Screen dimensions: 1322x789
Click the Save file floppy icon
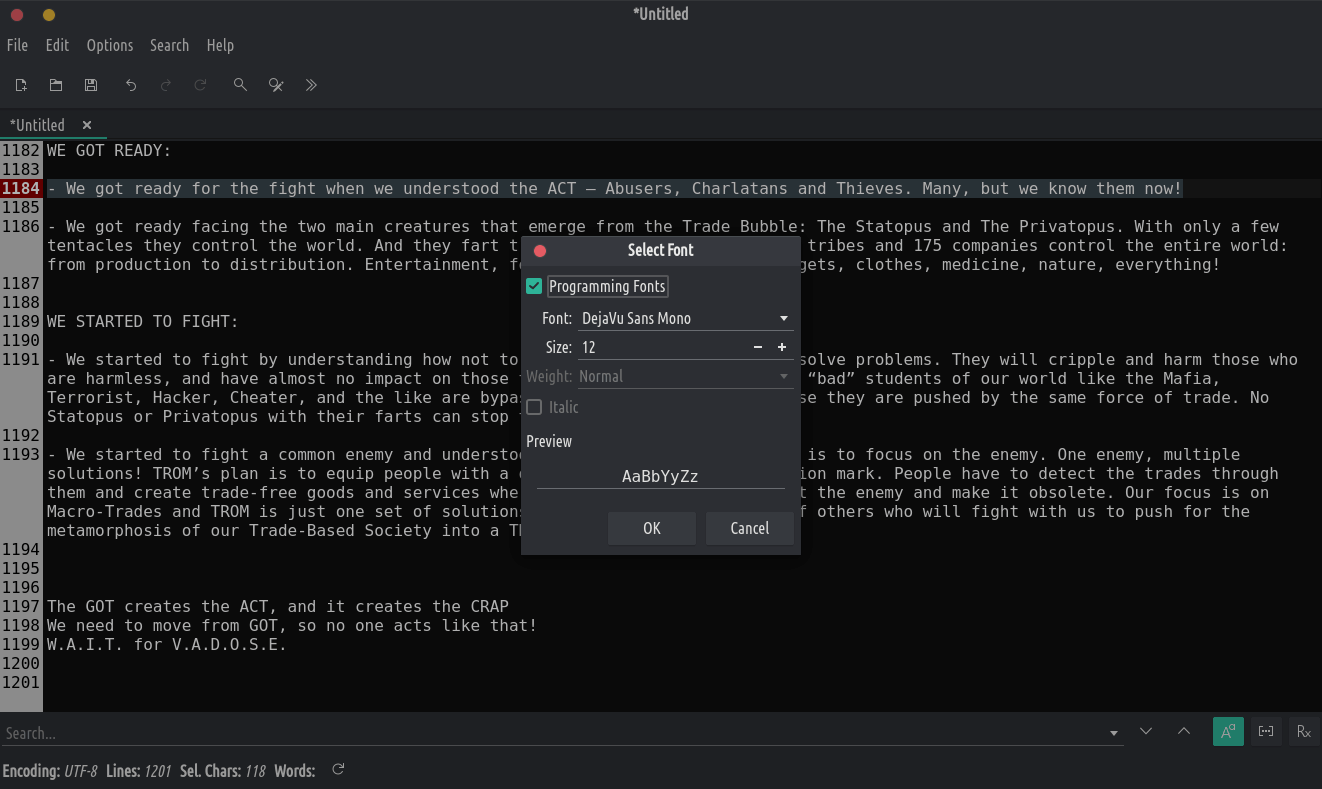(91, 85)
